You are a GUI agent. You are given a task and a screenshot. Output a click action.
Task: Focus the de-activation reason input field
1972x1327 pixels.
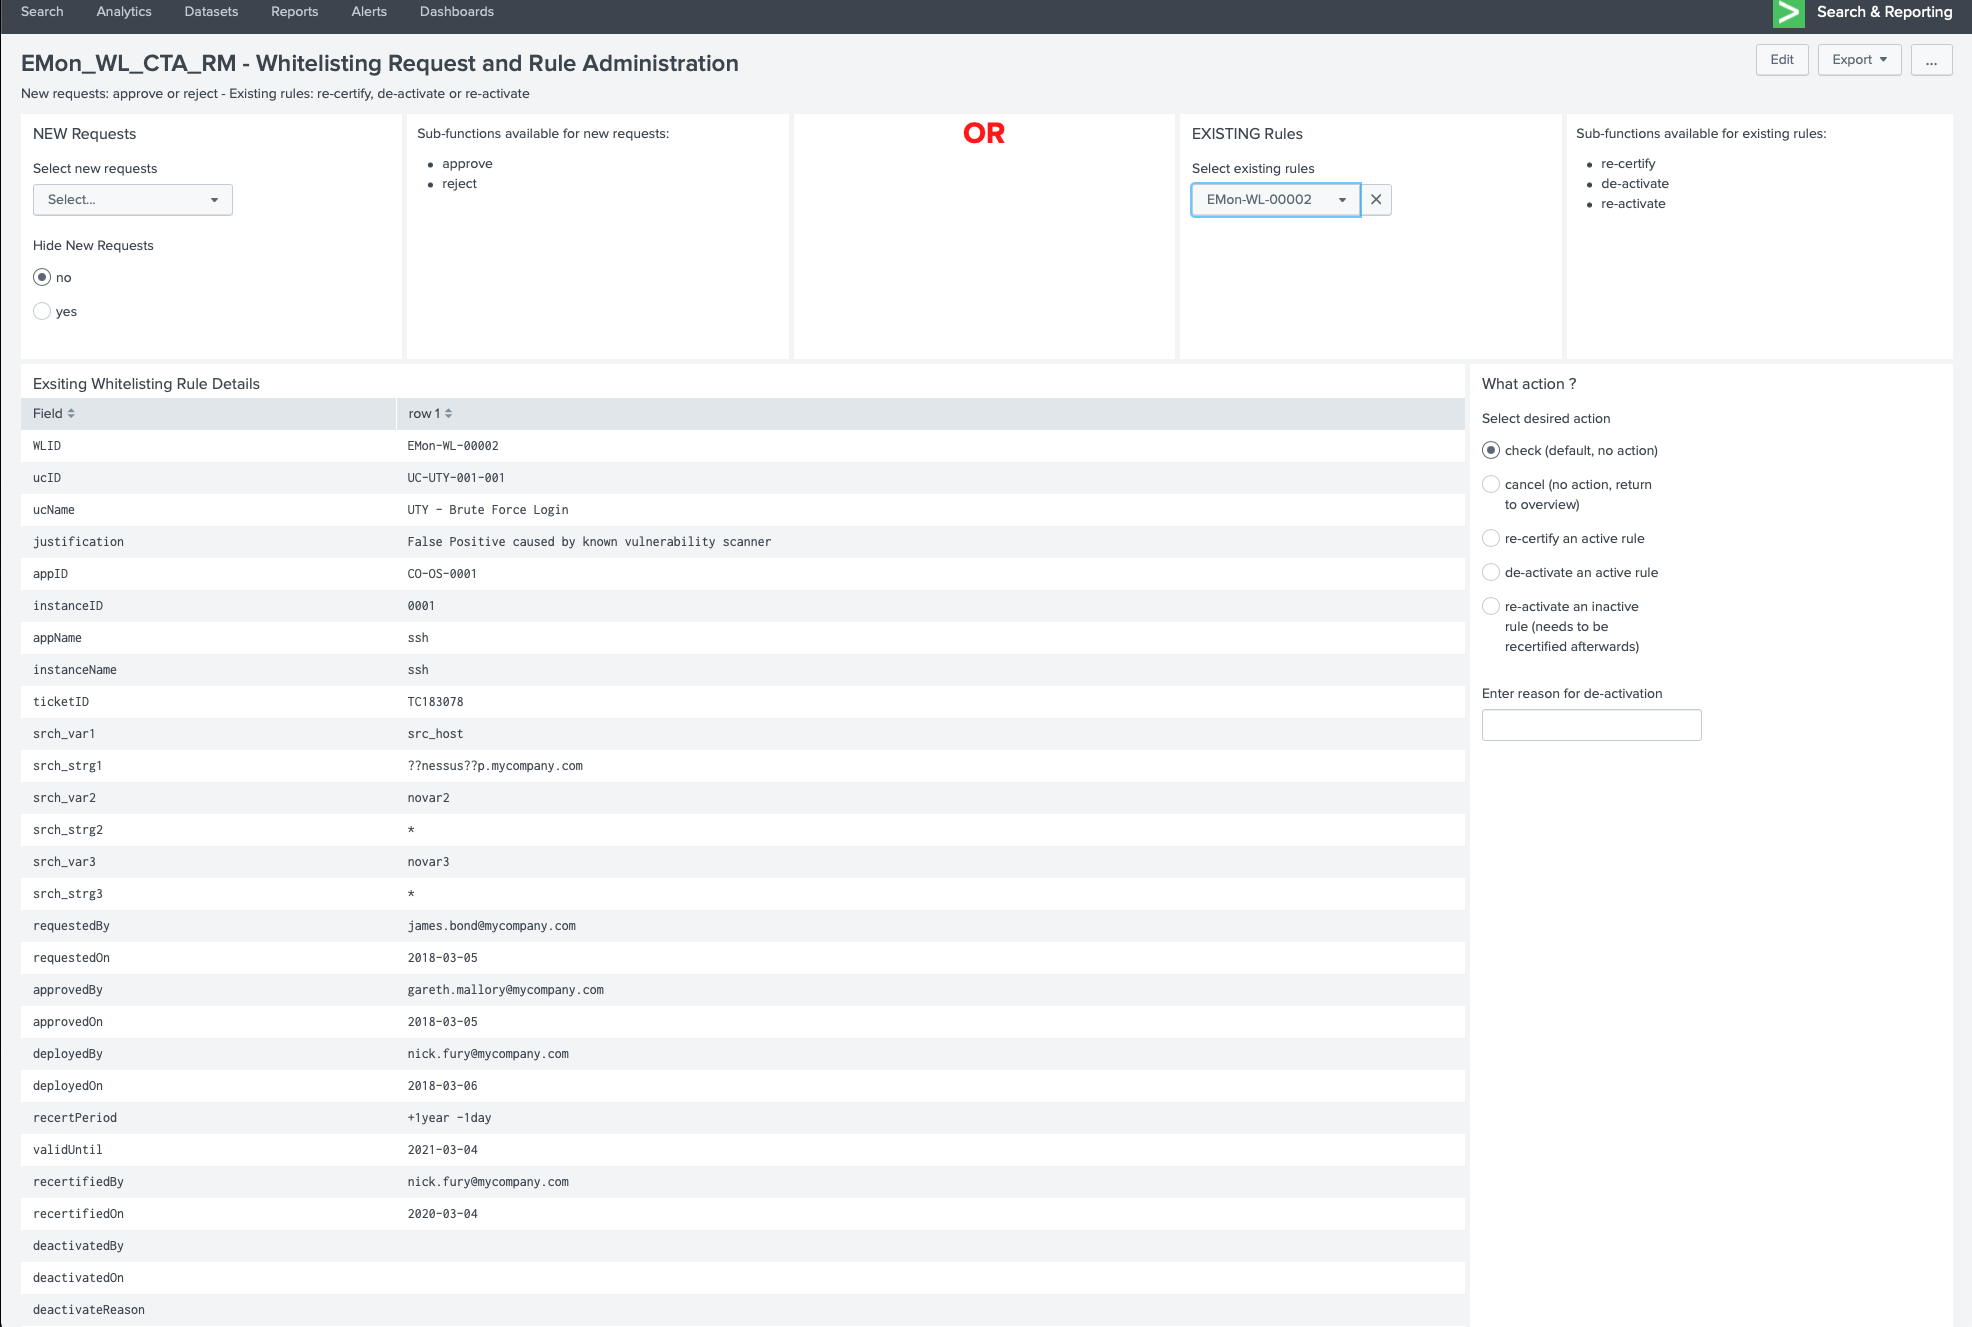1591,725
